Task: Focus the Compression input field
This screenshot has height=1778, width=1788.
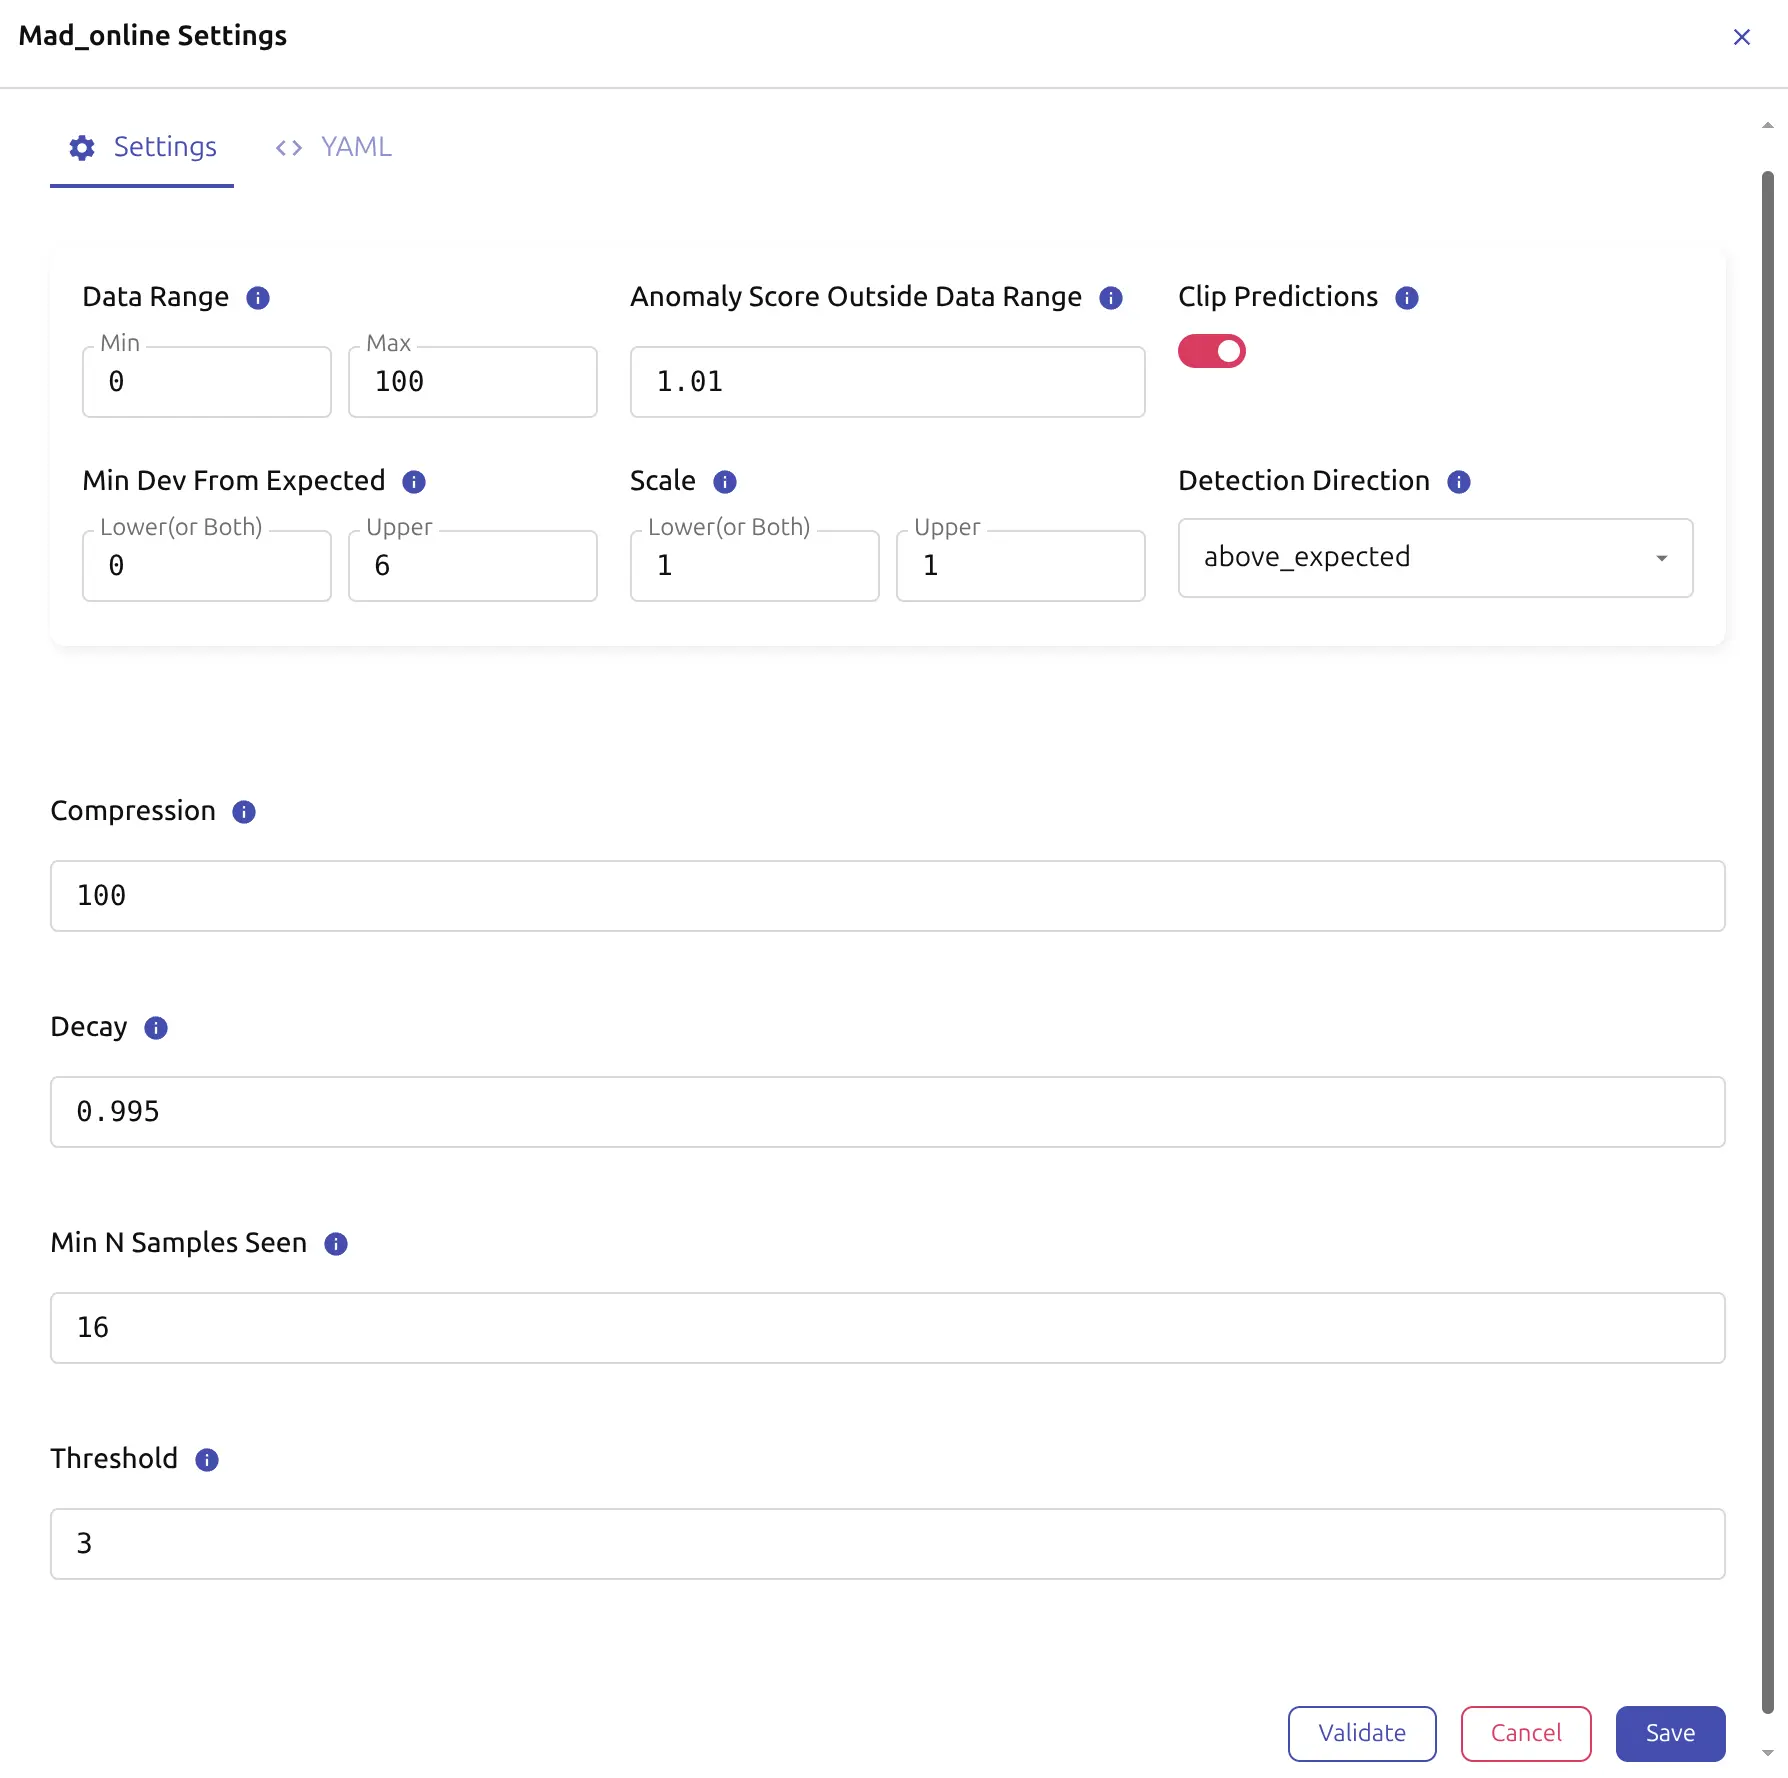Action: pyautogui.click(x=887, y=896)
